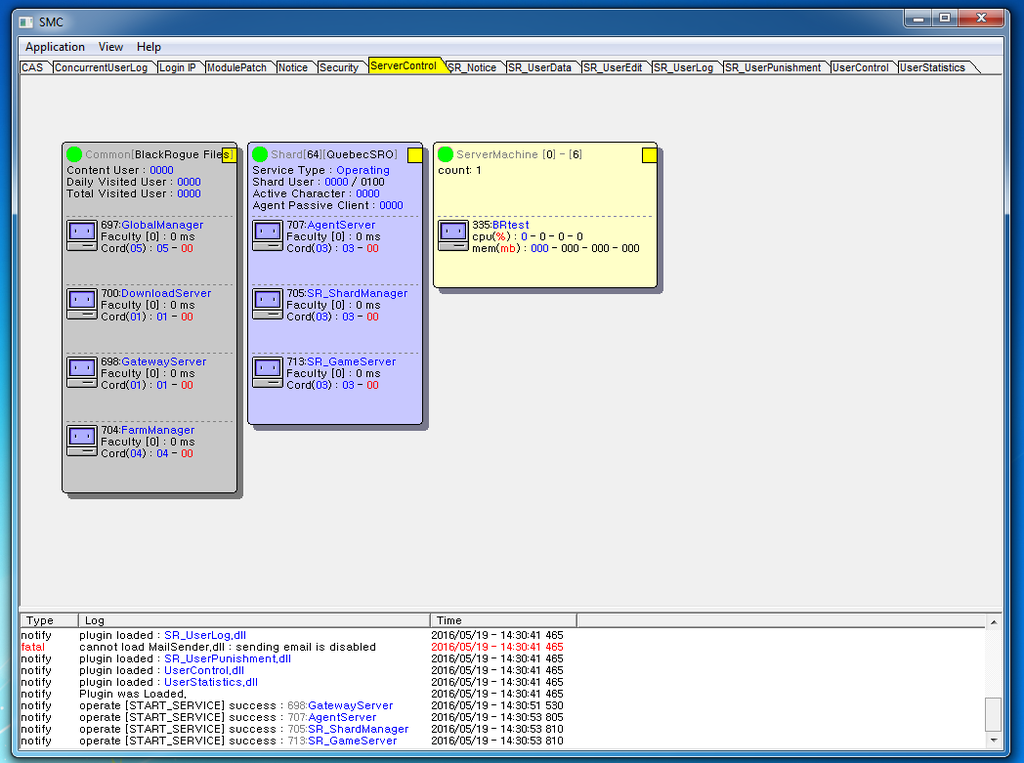This screenshot has height=763, width=1024.
Task: Open the Application menu
Action: [55, 47]
